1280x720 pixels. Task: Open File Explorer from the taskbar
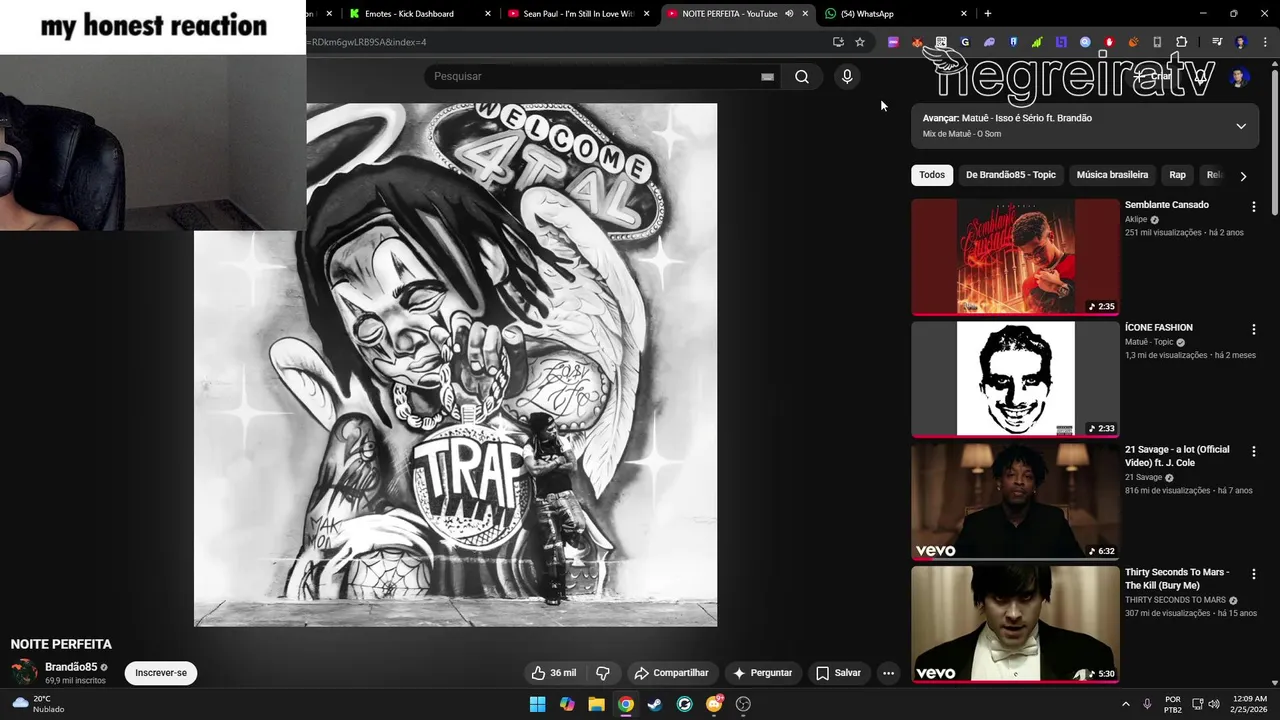tap(596, 704)
